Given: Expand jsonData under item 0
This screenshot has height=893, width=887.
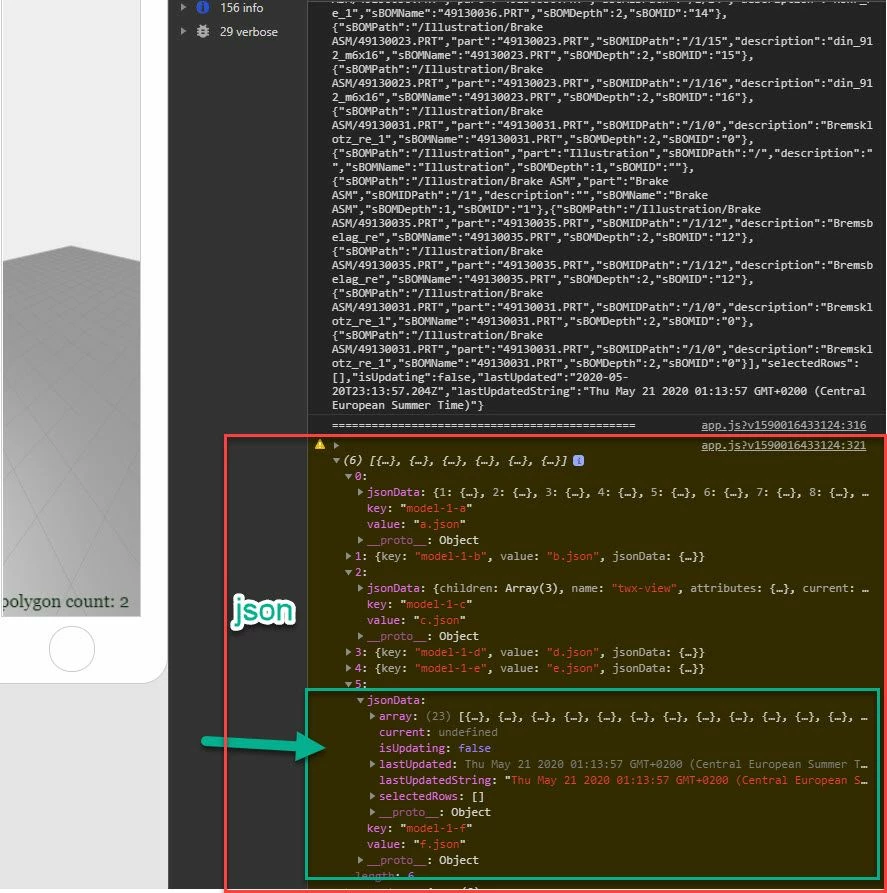Looking at the screenshot, I should coord(361,492).
